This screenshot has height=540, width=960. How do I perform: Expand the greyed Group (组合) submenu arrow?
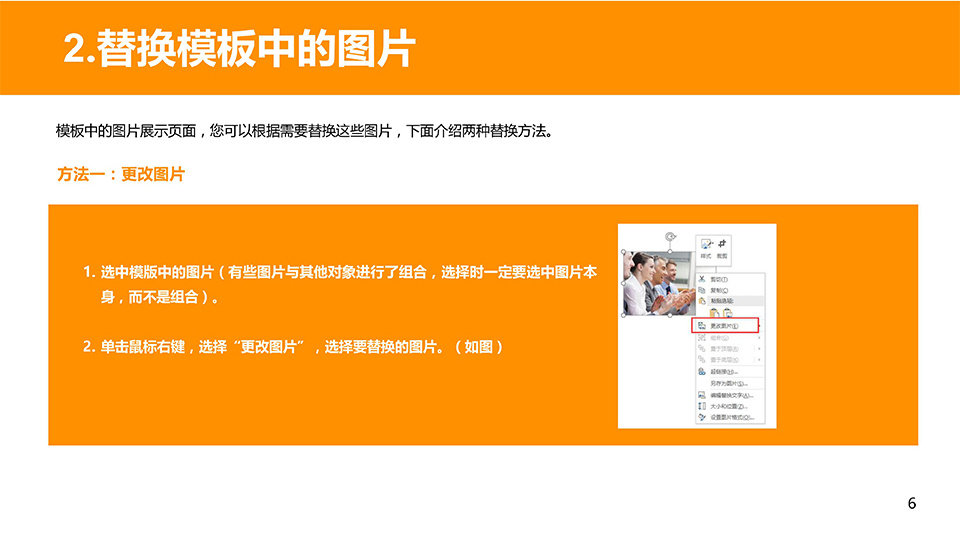point(760,337)
